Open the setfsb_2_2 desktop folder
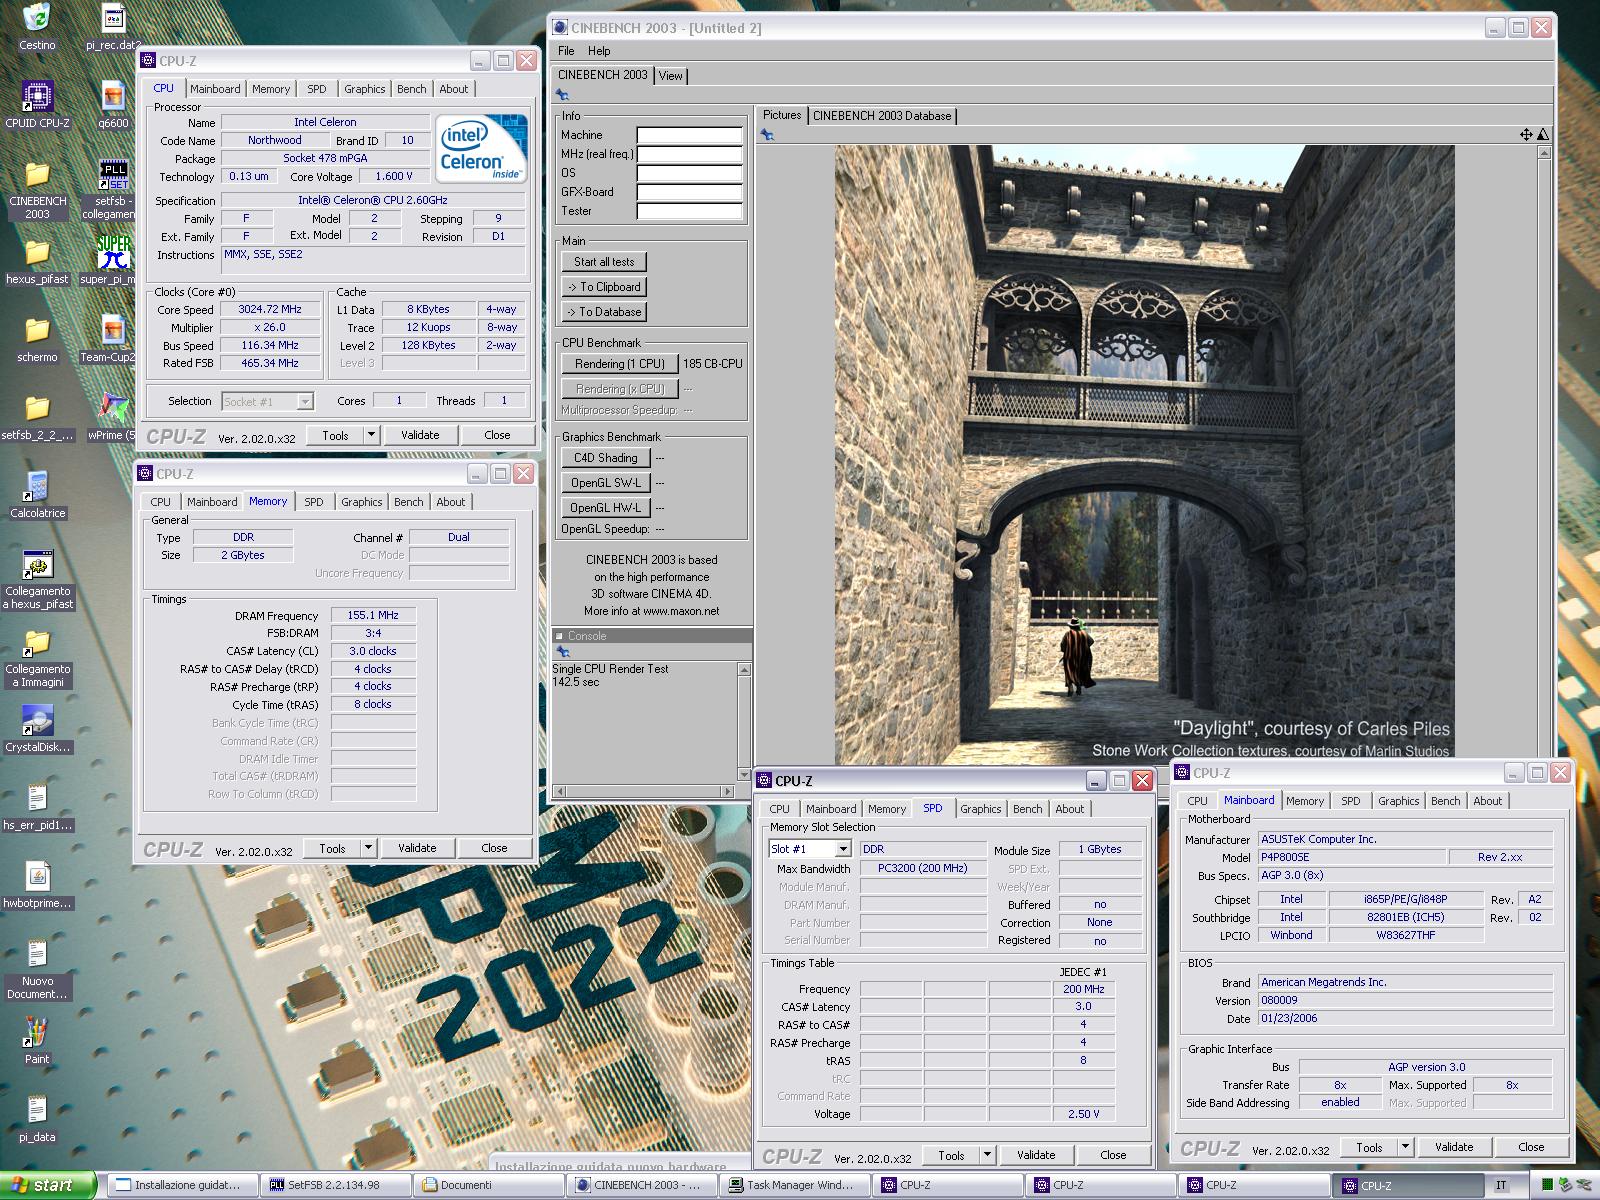Viewport: 1600px width, 1200px height. [x=37, y=409]
